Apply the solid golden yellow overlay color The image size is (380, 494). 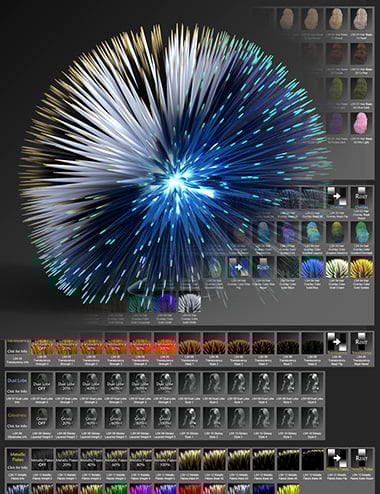(x=361, y=267)
